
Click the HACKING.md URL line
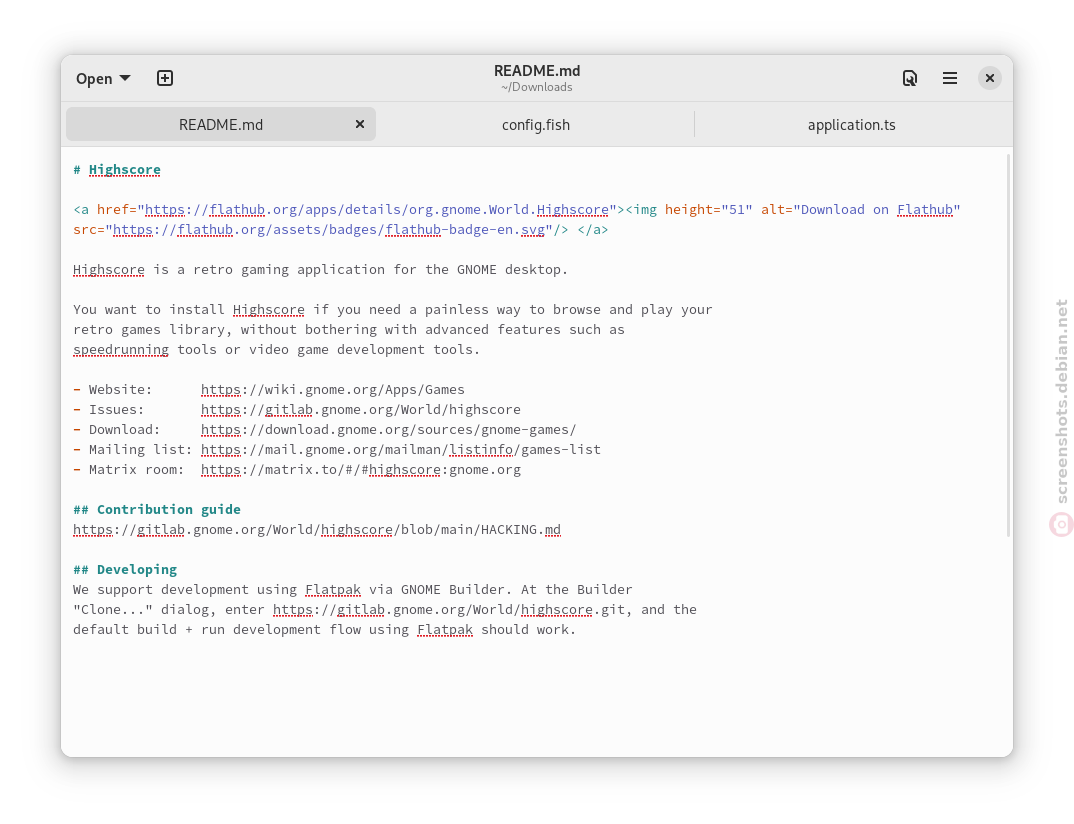317,529
